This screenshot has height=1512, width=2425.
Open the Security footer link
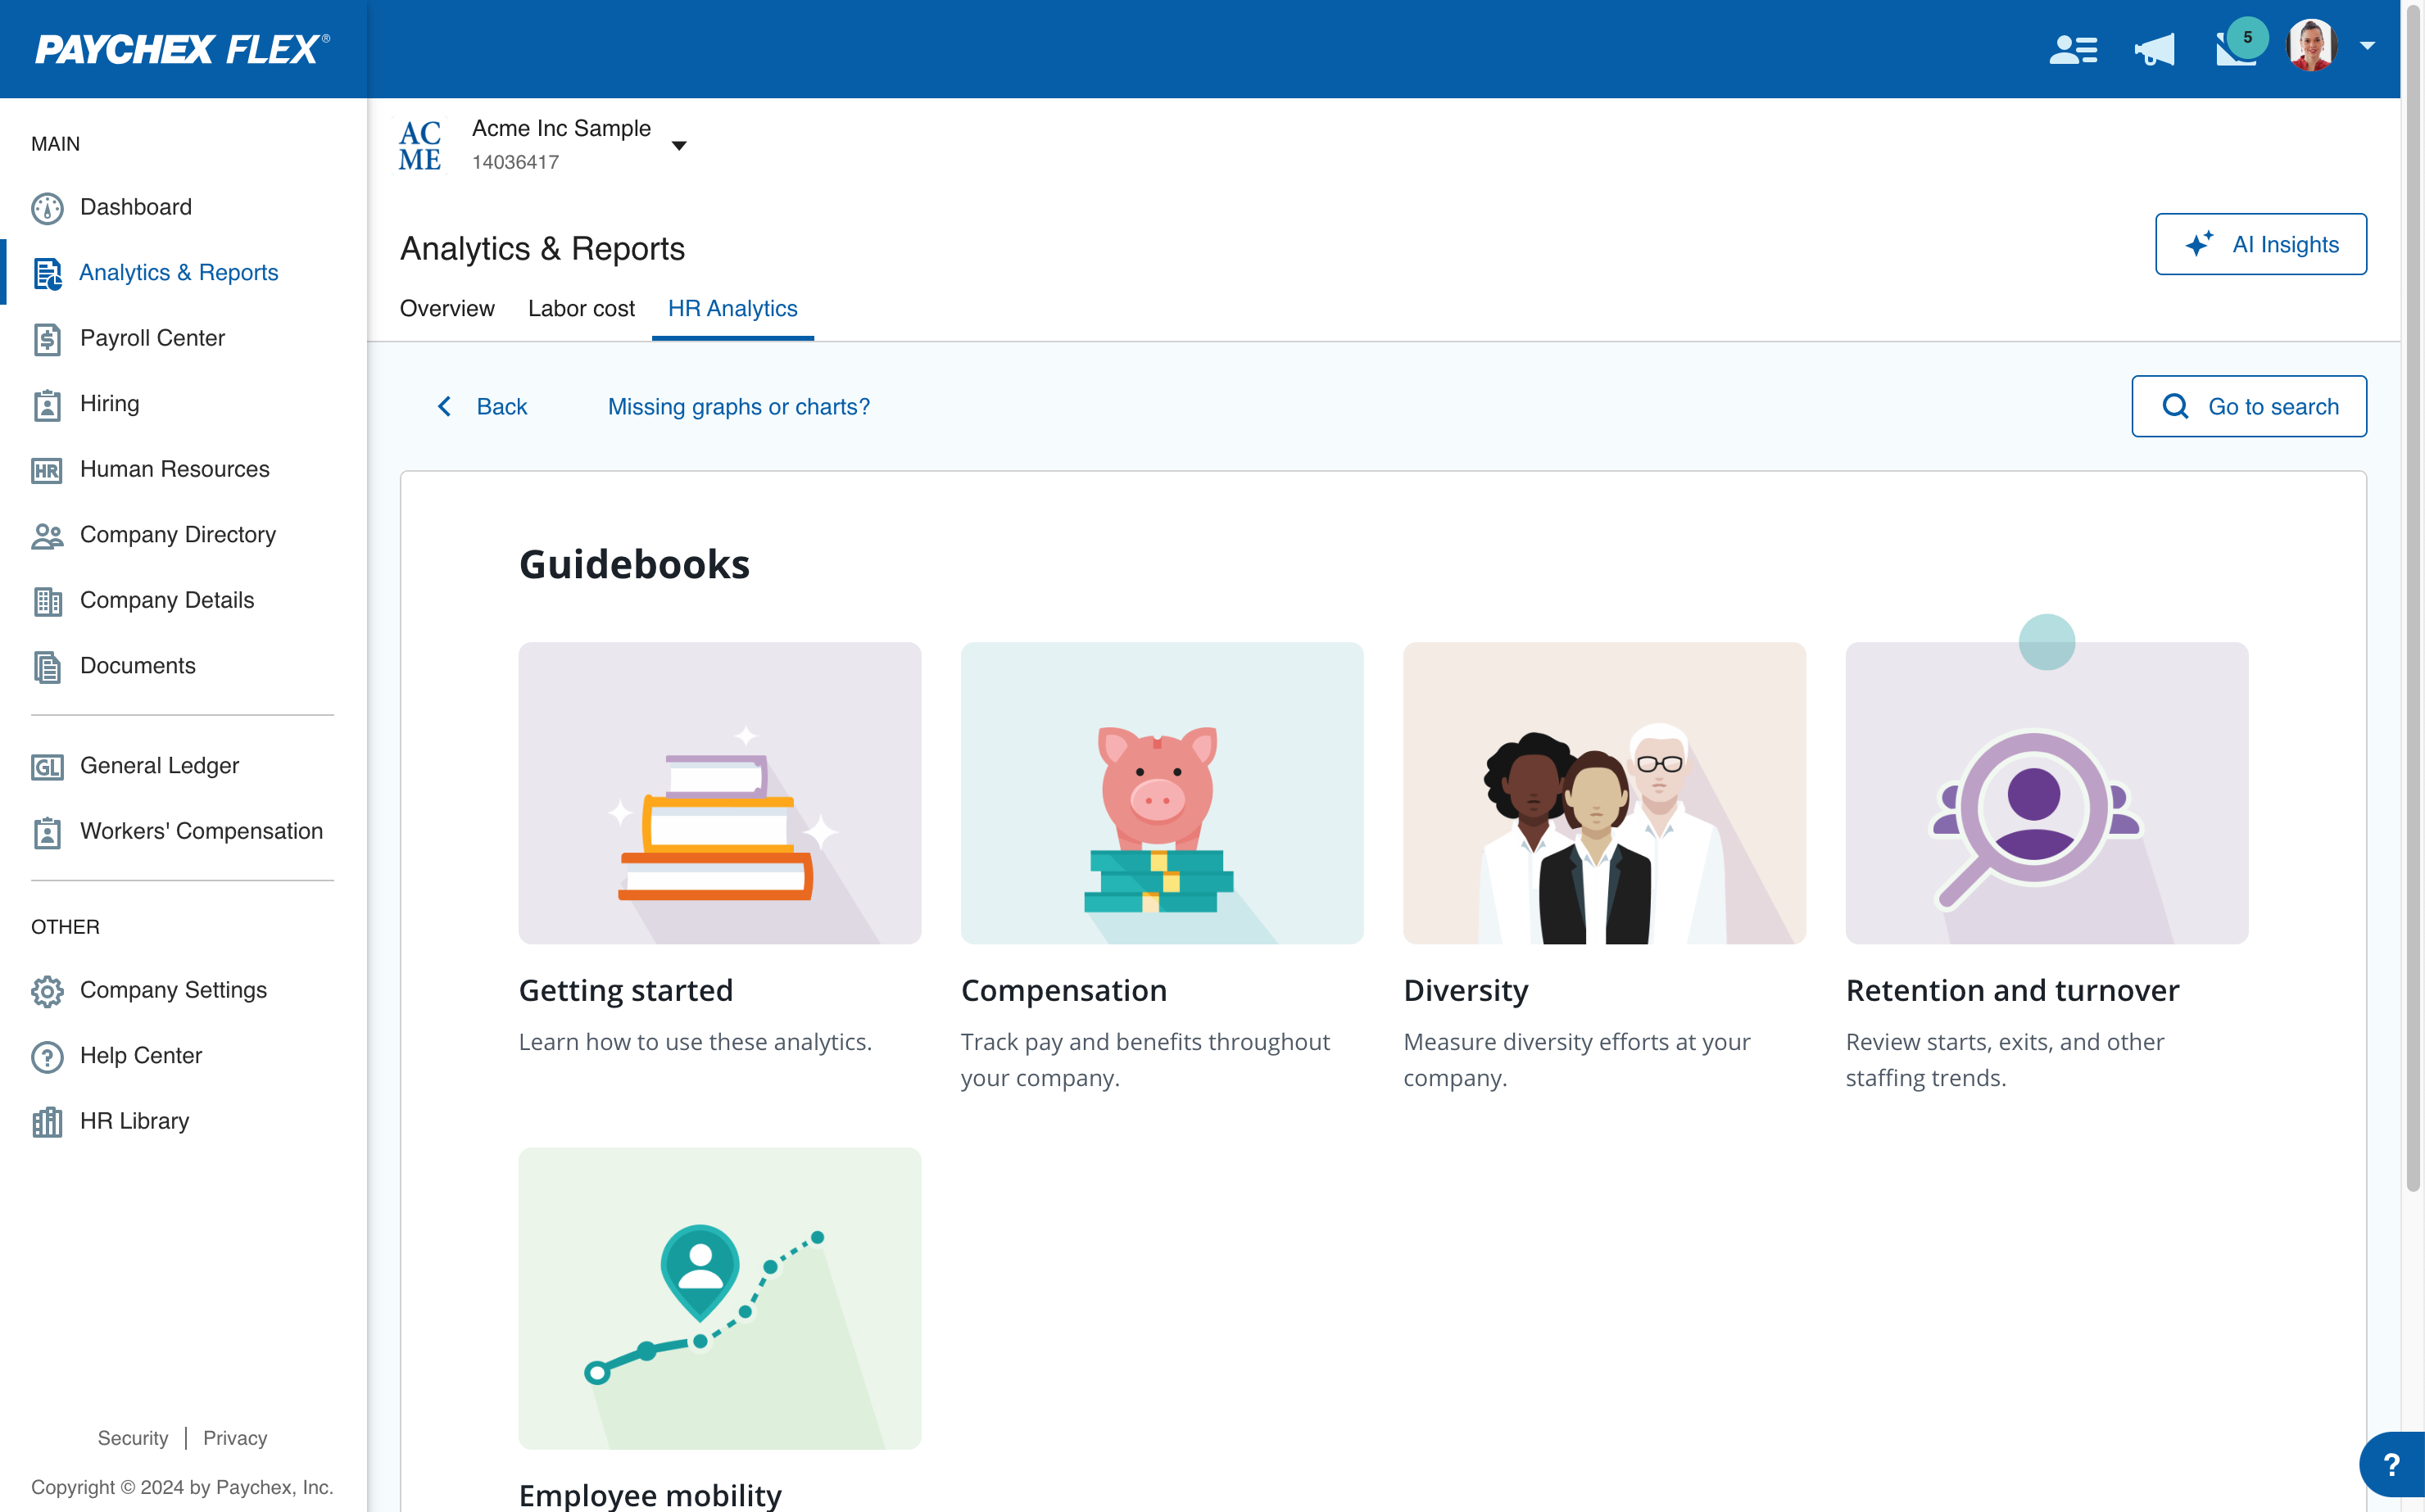pos(133,1438)
